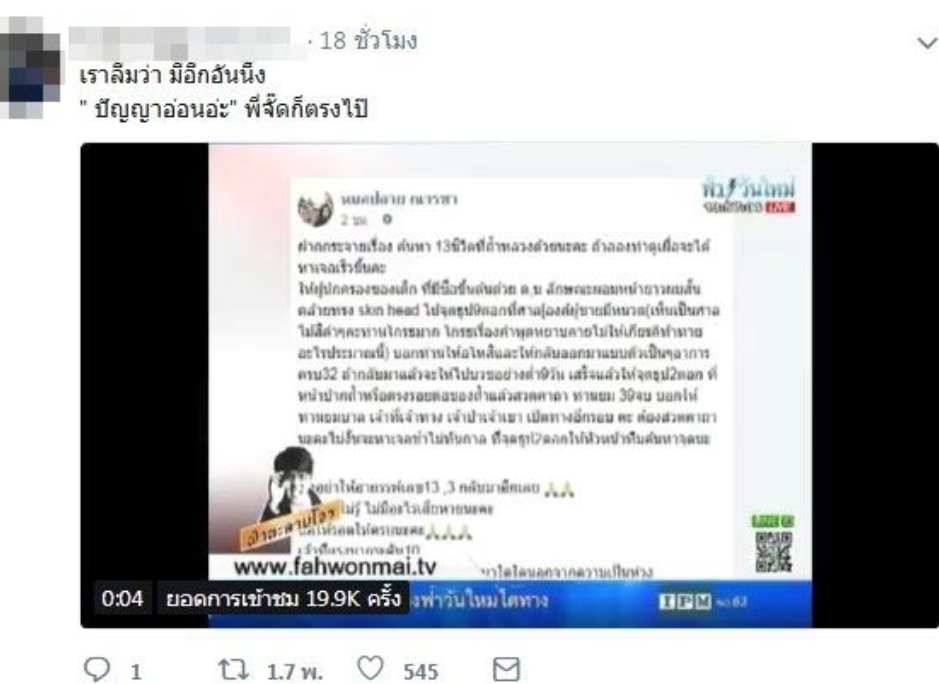Click the reply speech bubble icon
The height and width of the screenshot is (684, 939).
coord(97,670)
